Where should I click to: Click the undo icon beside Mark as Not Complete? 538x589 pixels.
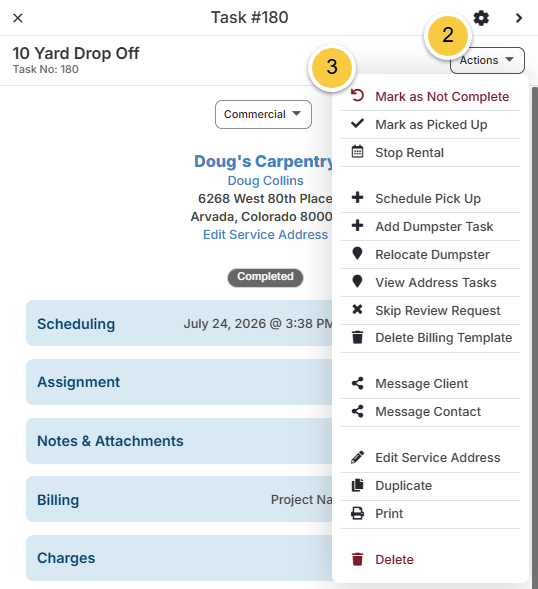click(x=357, y=96)
